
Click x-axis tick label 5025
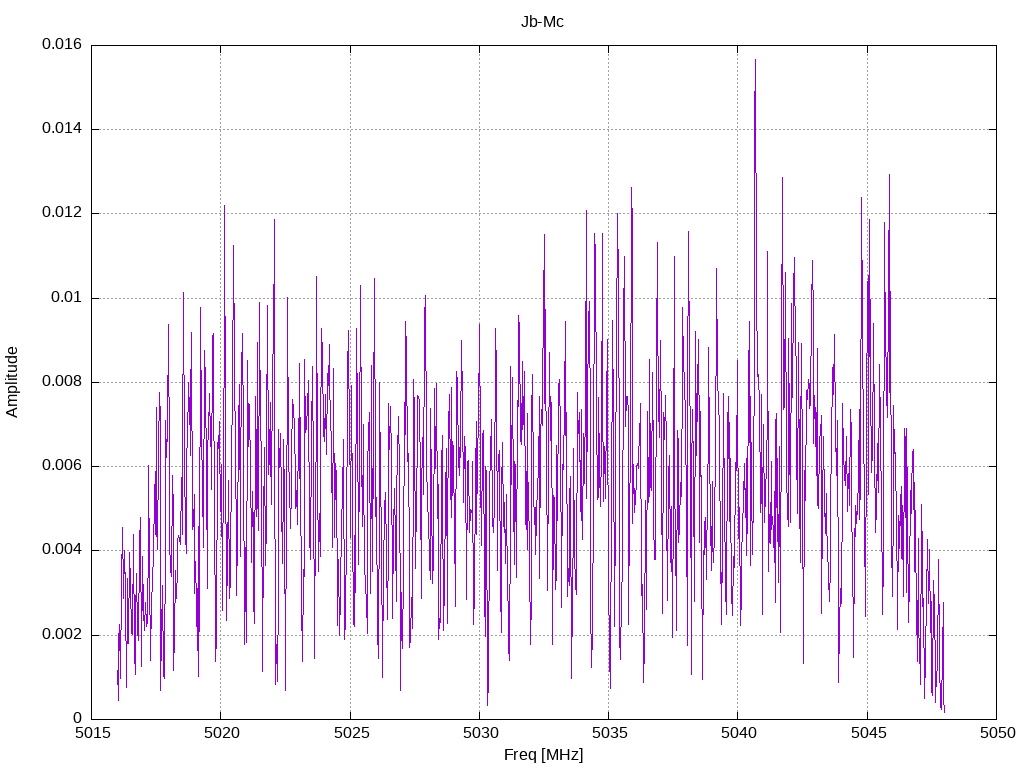[x=351, y=733]
